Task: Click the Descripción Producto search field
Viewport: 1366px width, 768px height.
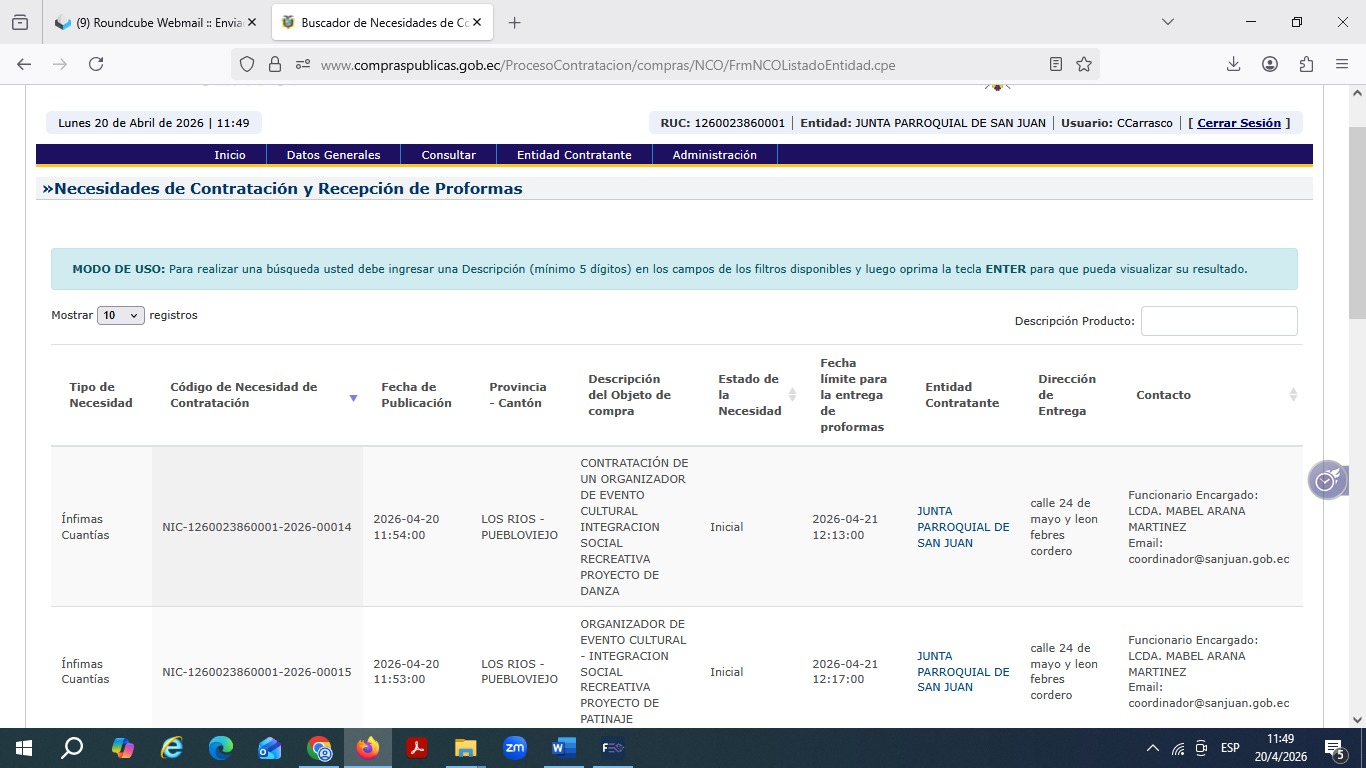Action: [x=1218, y=321]
